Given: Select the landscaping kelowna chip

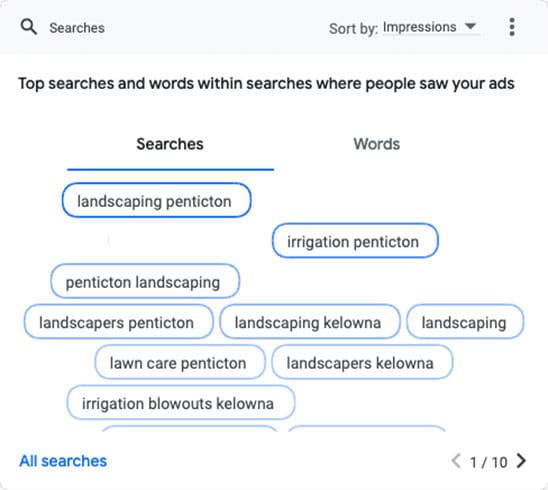Looking at the screenshot, I should tap(310, 322).
